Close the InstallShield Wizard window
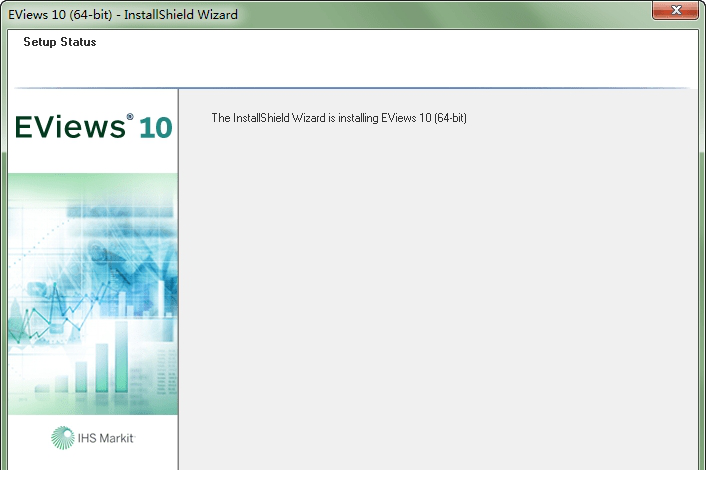The height and width of the screenshot is (488, 706). click(x=675, y=10)
